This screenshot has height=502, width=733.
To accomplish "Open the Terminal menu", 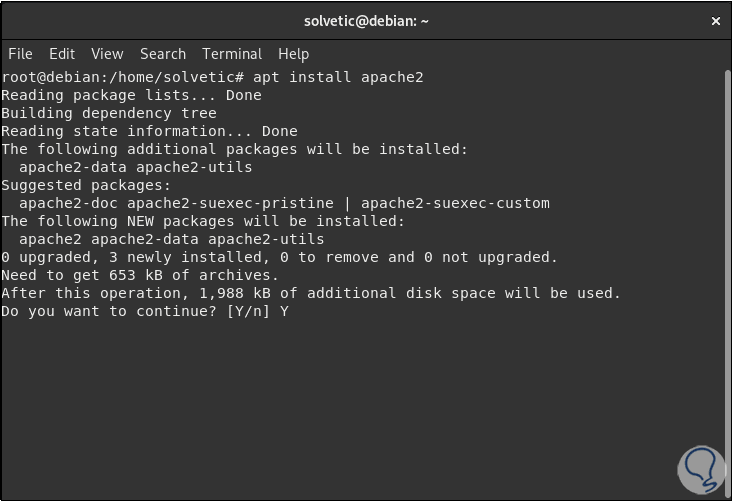I will tap(232, 54).
